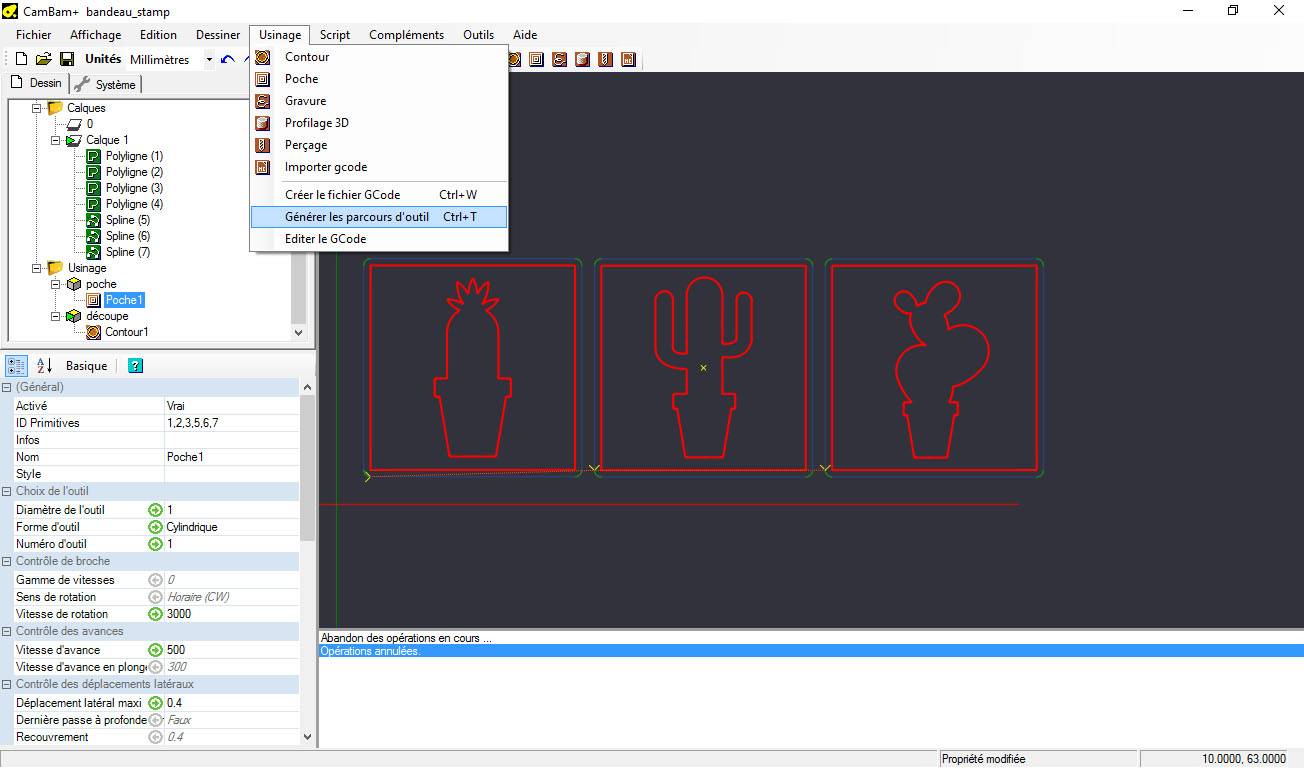The image size is (1304, 768).
Task: Sort properties alphabetically with A-Z icon
Action: [45, 366]
